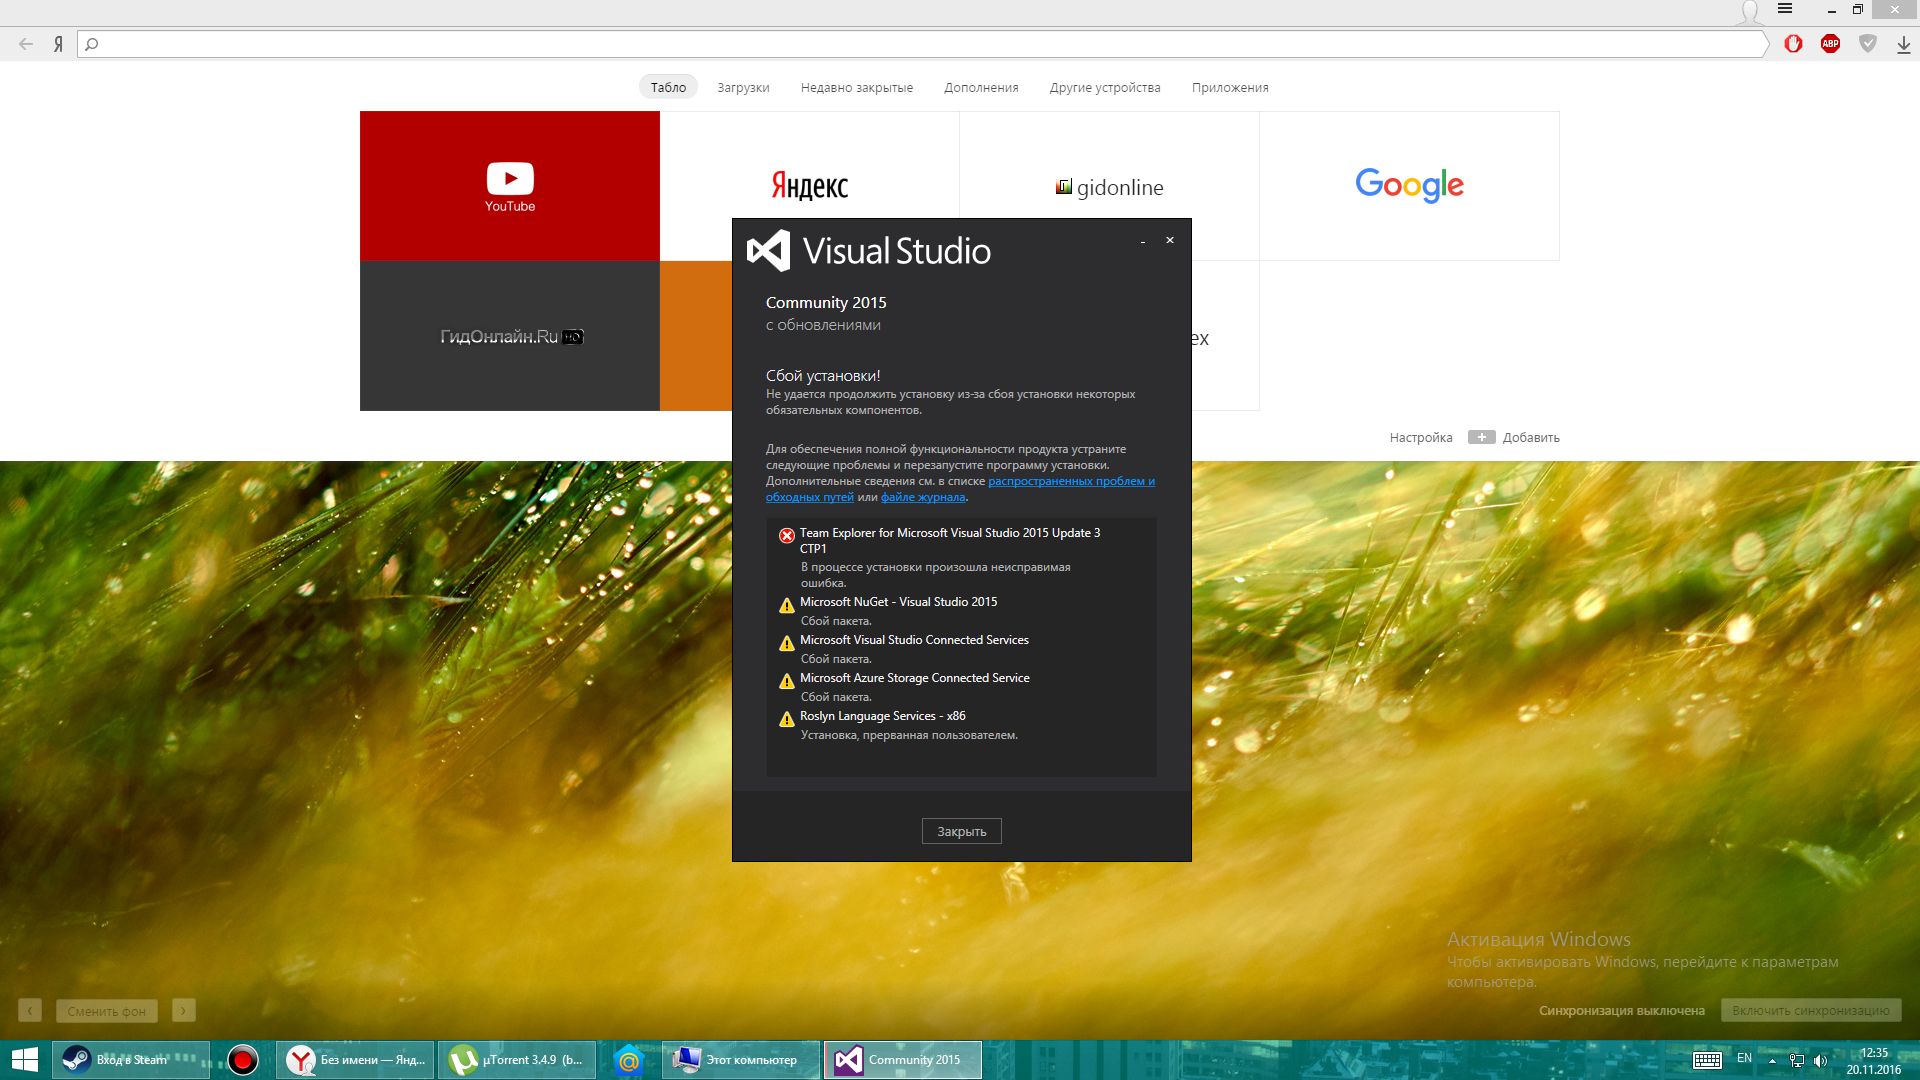Open the YouTube tile

click(x=510, y=186)
